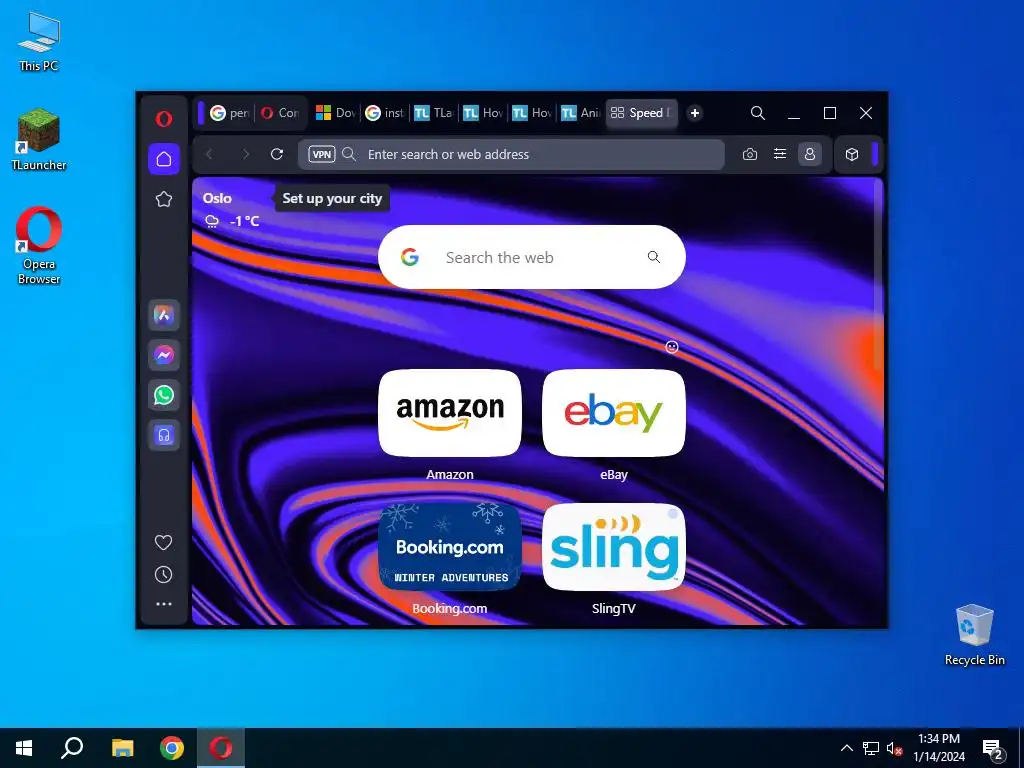Click the page vertical scrollbar
1024x768 pixels.
[879, 274]
